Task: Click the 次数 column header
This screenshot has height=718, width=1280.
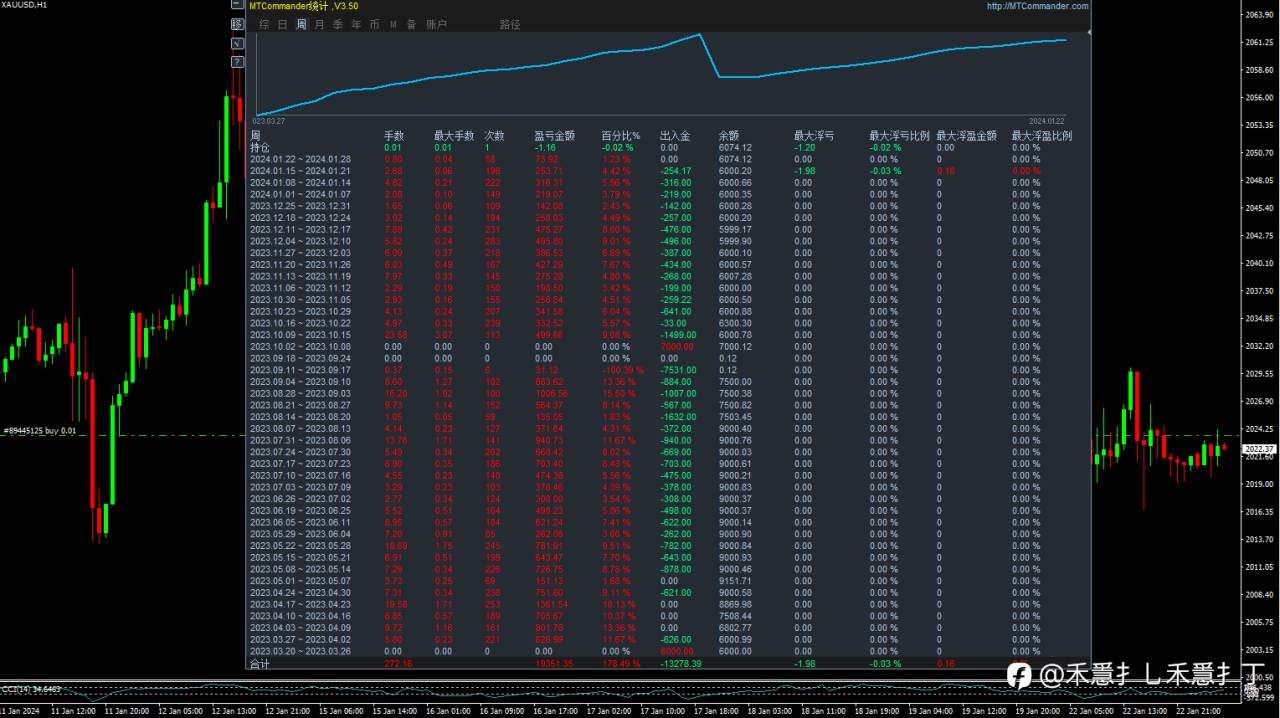Action: 495,135
